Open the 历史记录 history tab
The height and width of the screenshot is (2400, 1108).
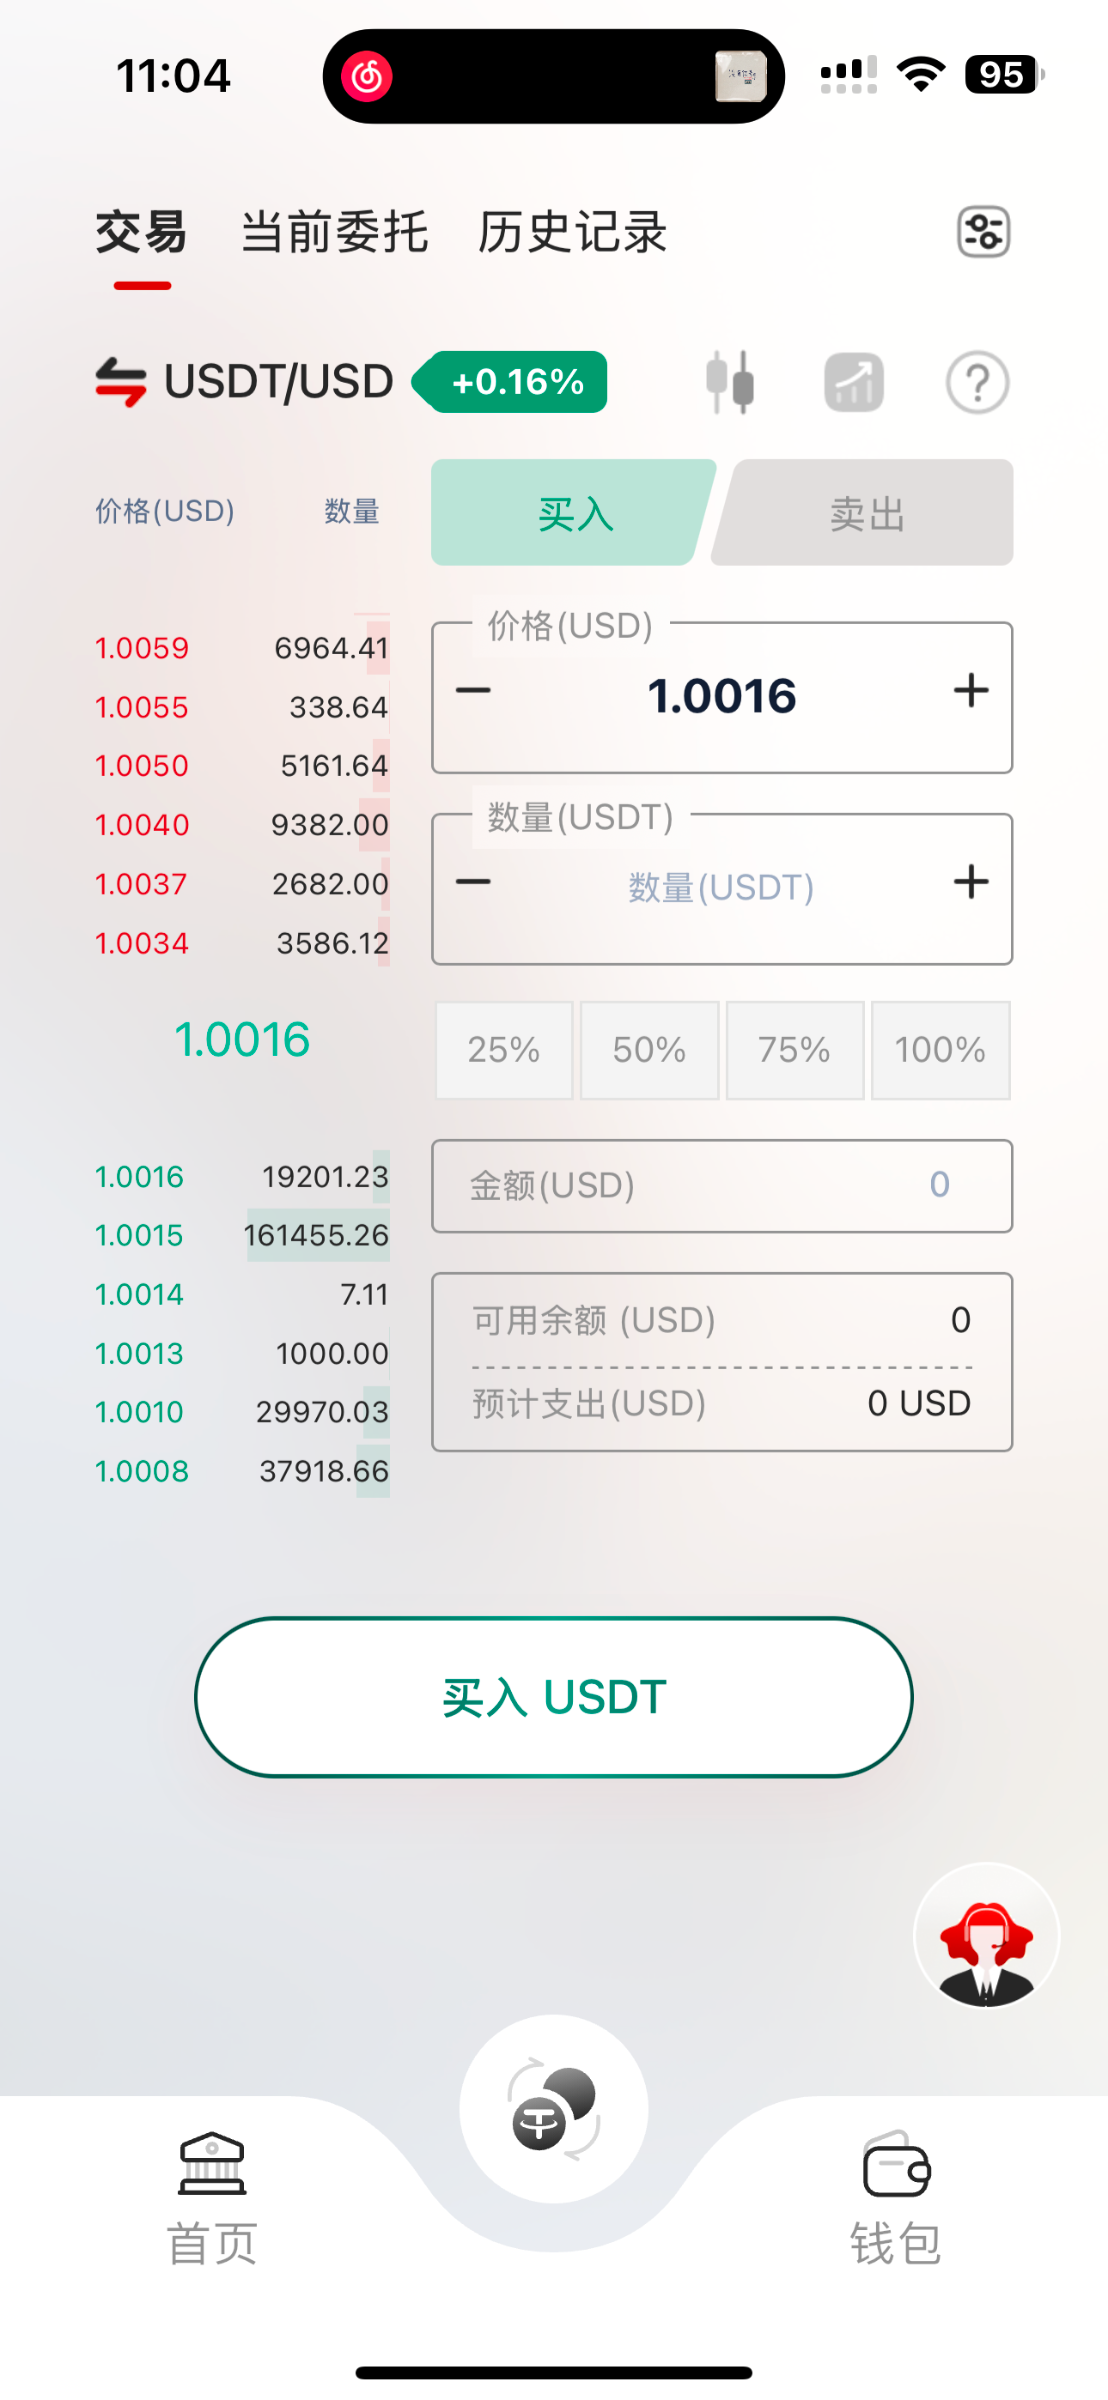[x=572, y=233]
